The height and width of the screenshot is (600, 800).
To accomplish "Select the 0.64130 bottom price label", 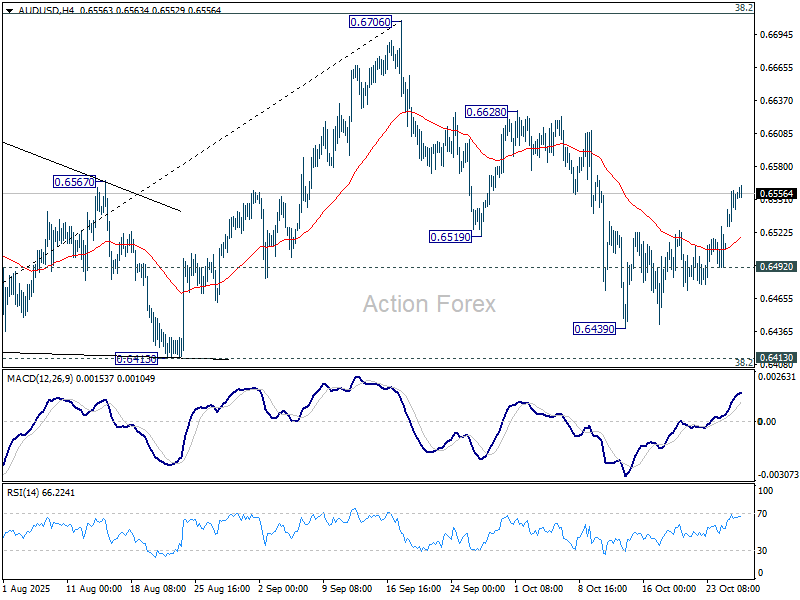I will click(136, 359).
